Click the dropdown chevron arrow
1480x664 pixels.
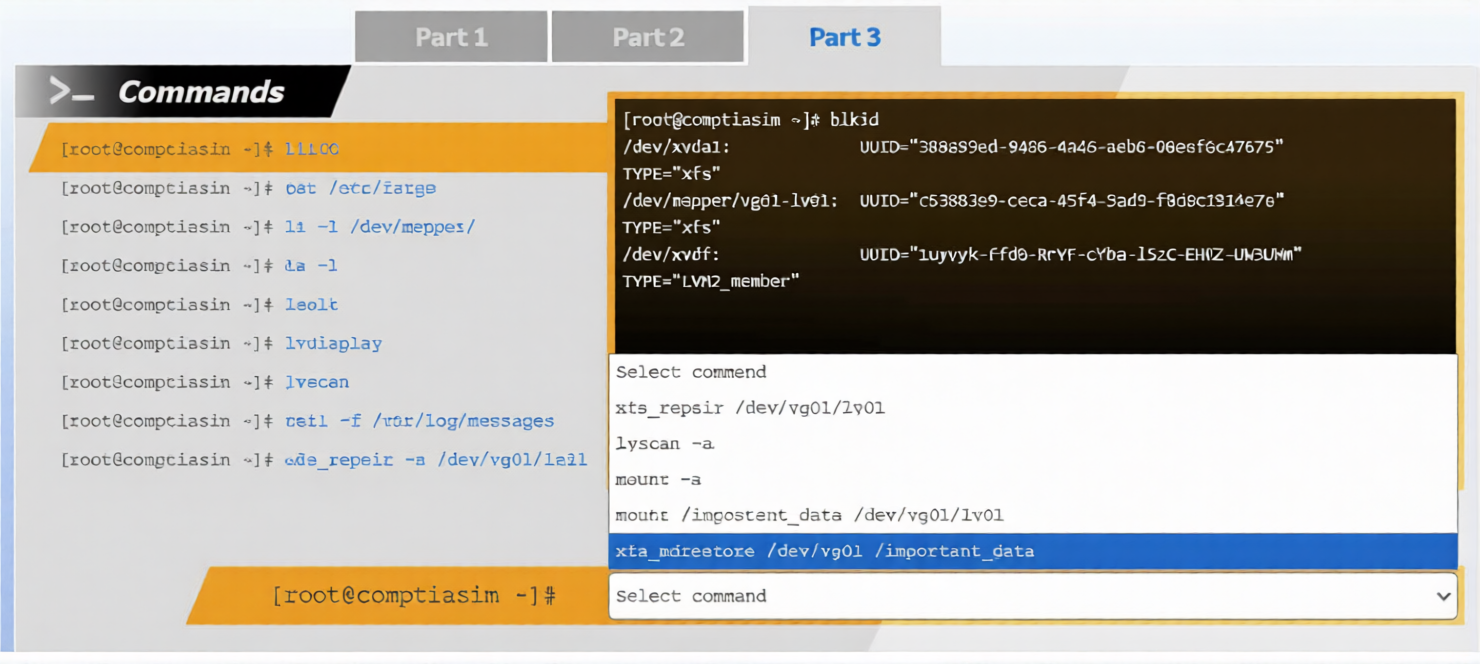coord(1443,596)
